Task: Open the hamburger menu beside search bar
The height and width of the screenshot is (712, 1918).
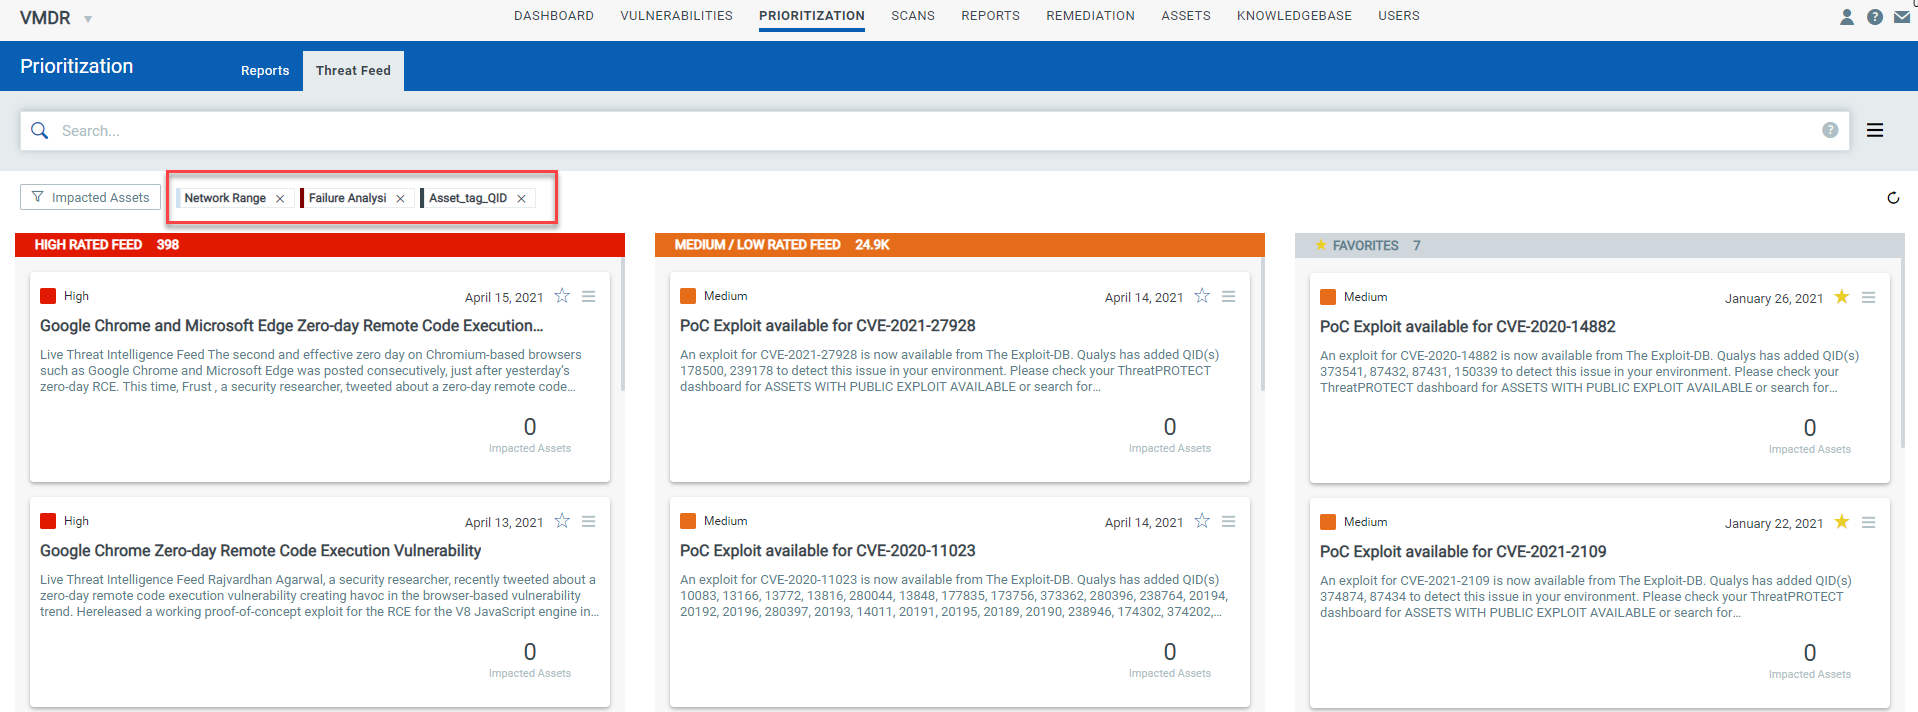Action: pos(1875,130)
